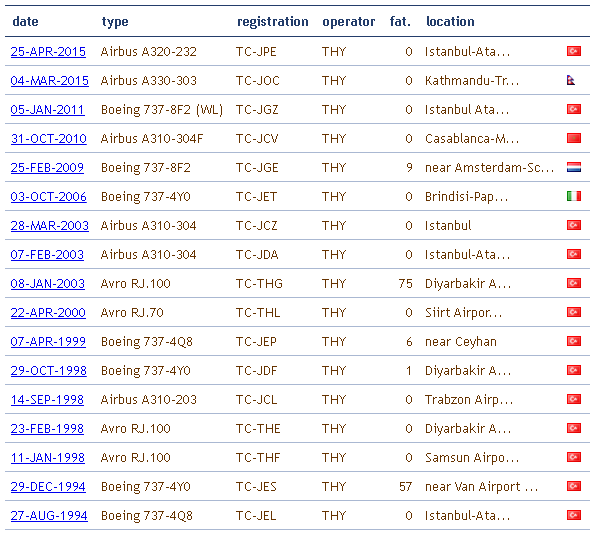Follow the 08-JAN-2003 date link
The image size is (590, 546).
[47, 283]
